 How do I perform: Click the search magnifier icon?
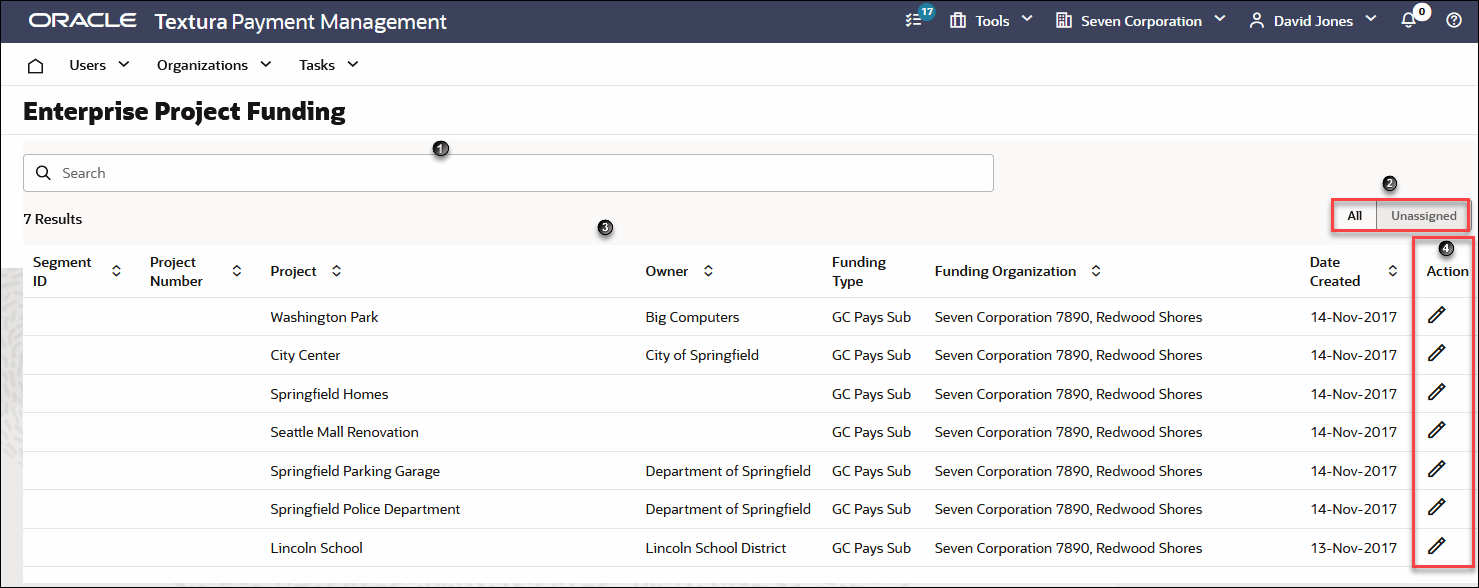[x=43, y=173]
